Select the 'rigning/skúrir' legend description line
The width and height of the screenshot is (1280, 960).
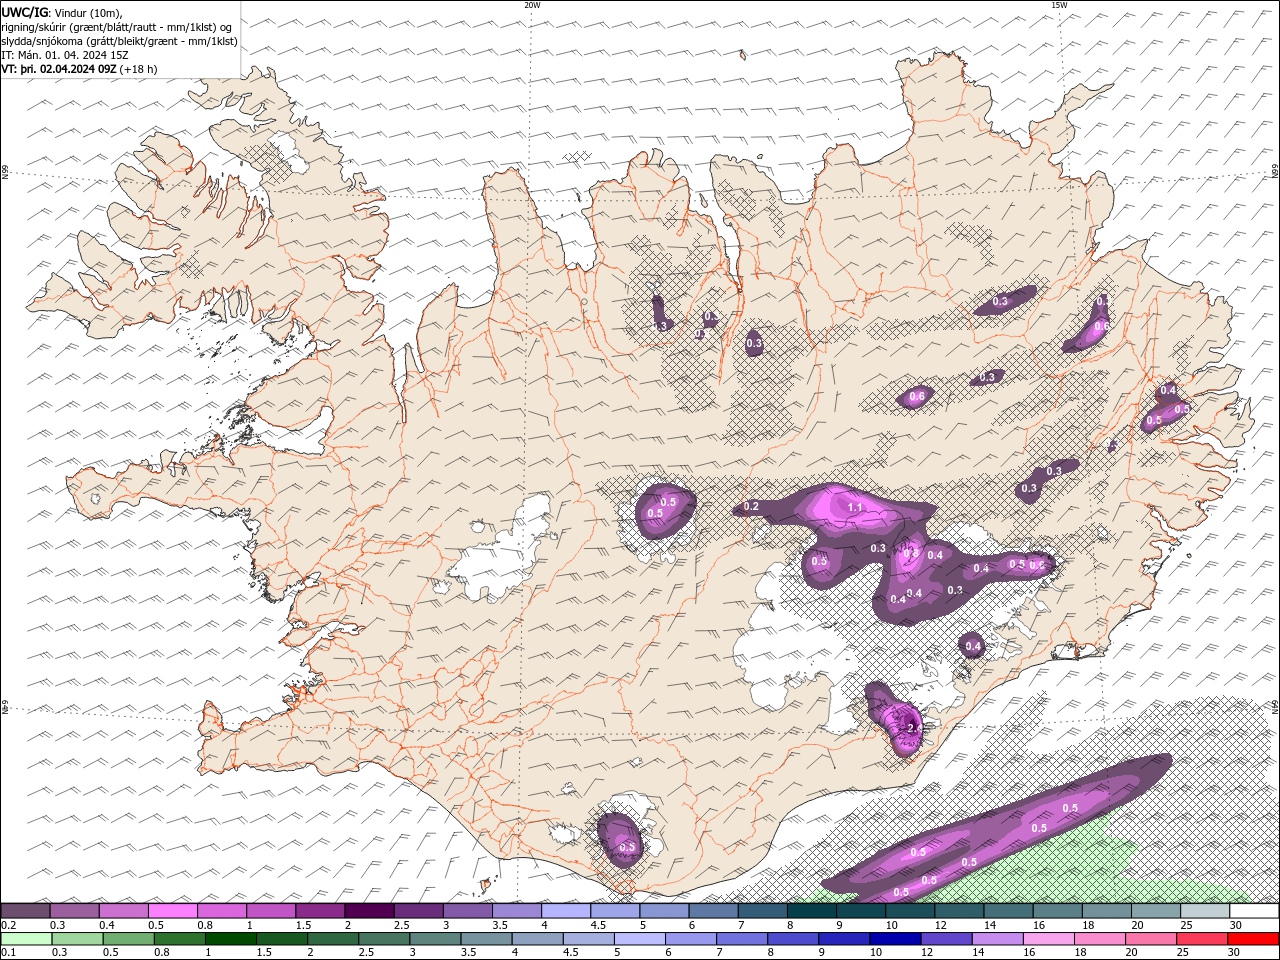(x=117, y=27)
